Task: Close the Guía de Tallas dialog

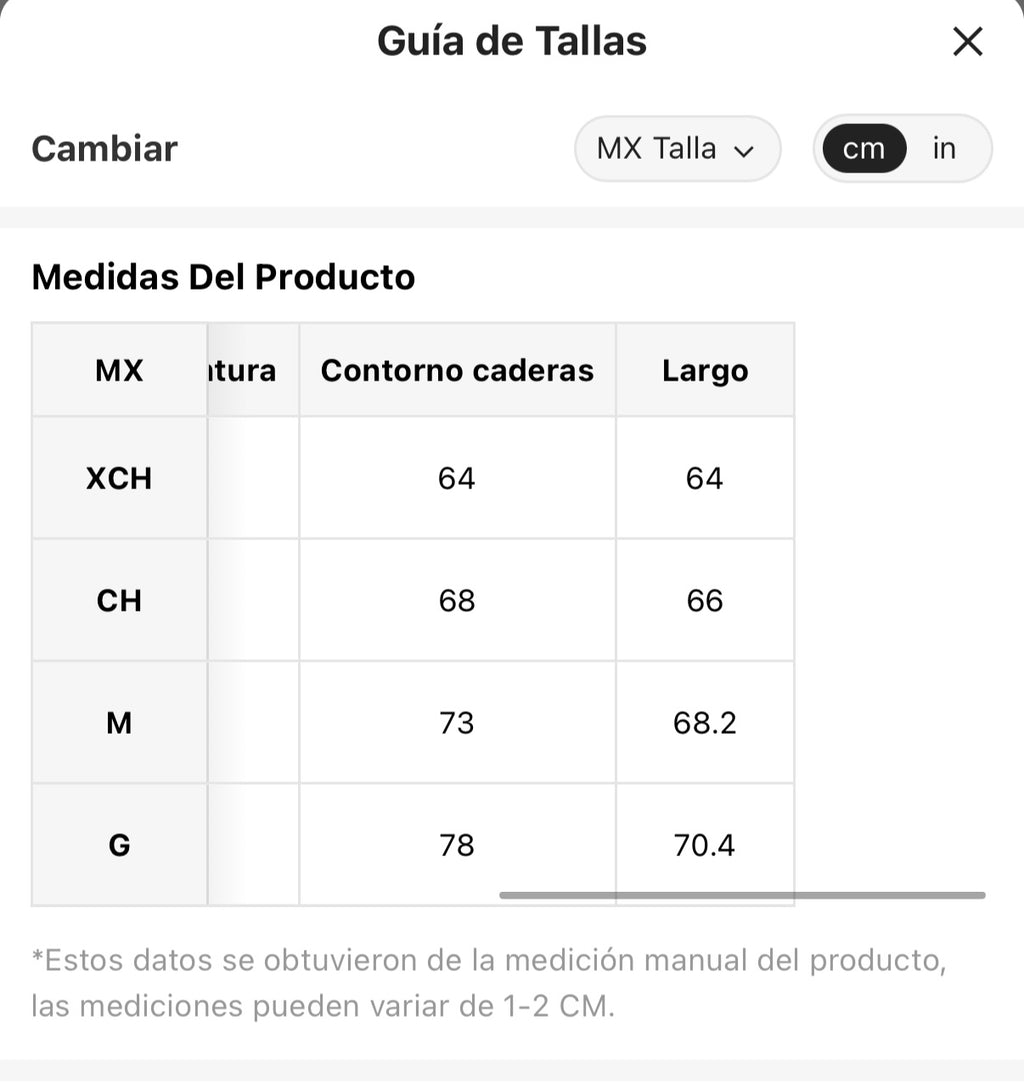Action: 967,42
